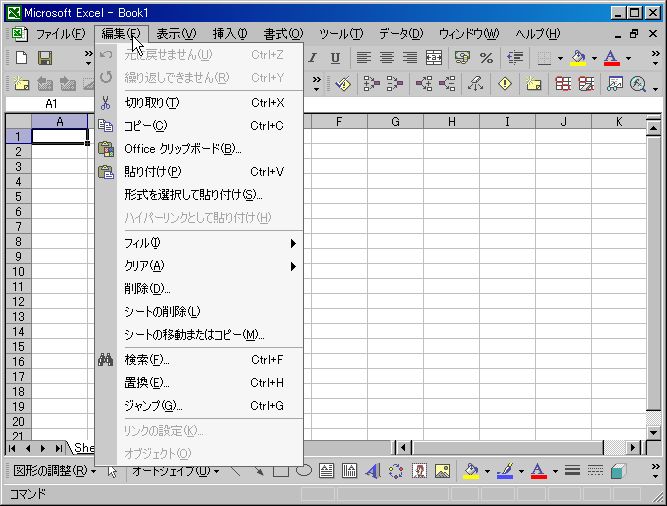Click the Evaluate Formula icon
667x506 pixels.
tap(638, 84)
